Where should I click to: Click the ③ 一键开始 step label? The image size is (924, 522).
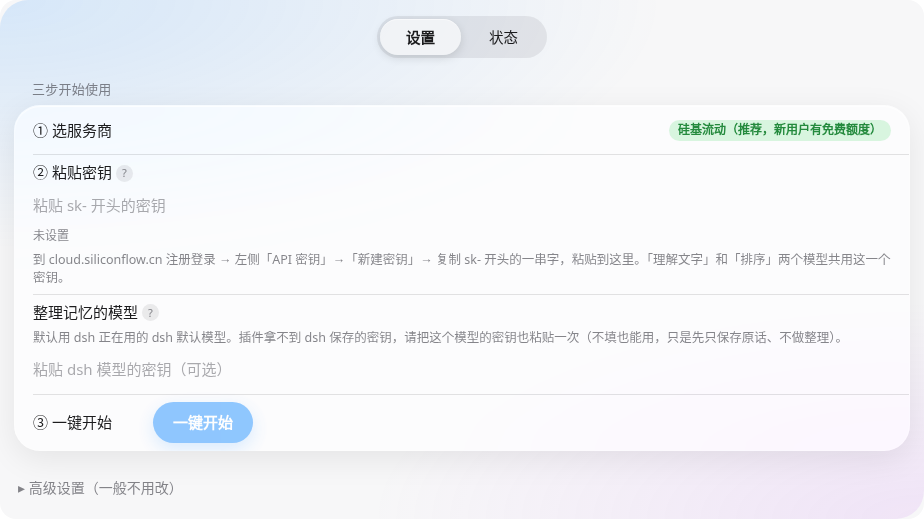[x=72, y=422]
